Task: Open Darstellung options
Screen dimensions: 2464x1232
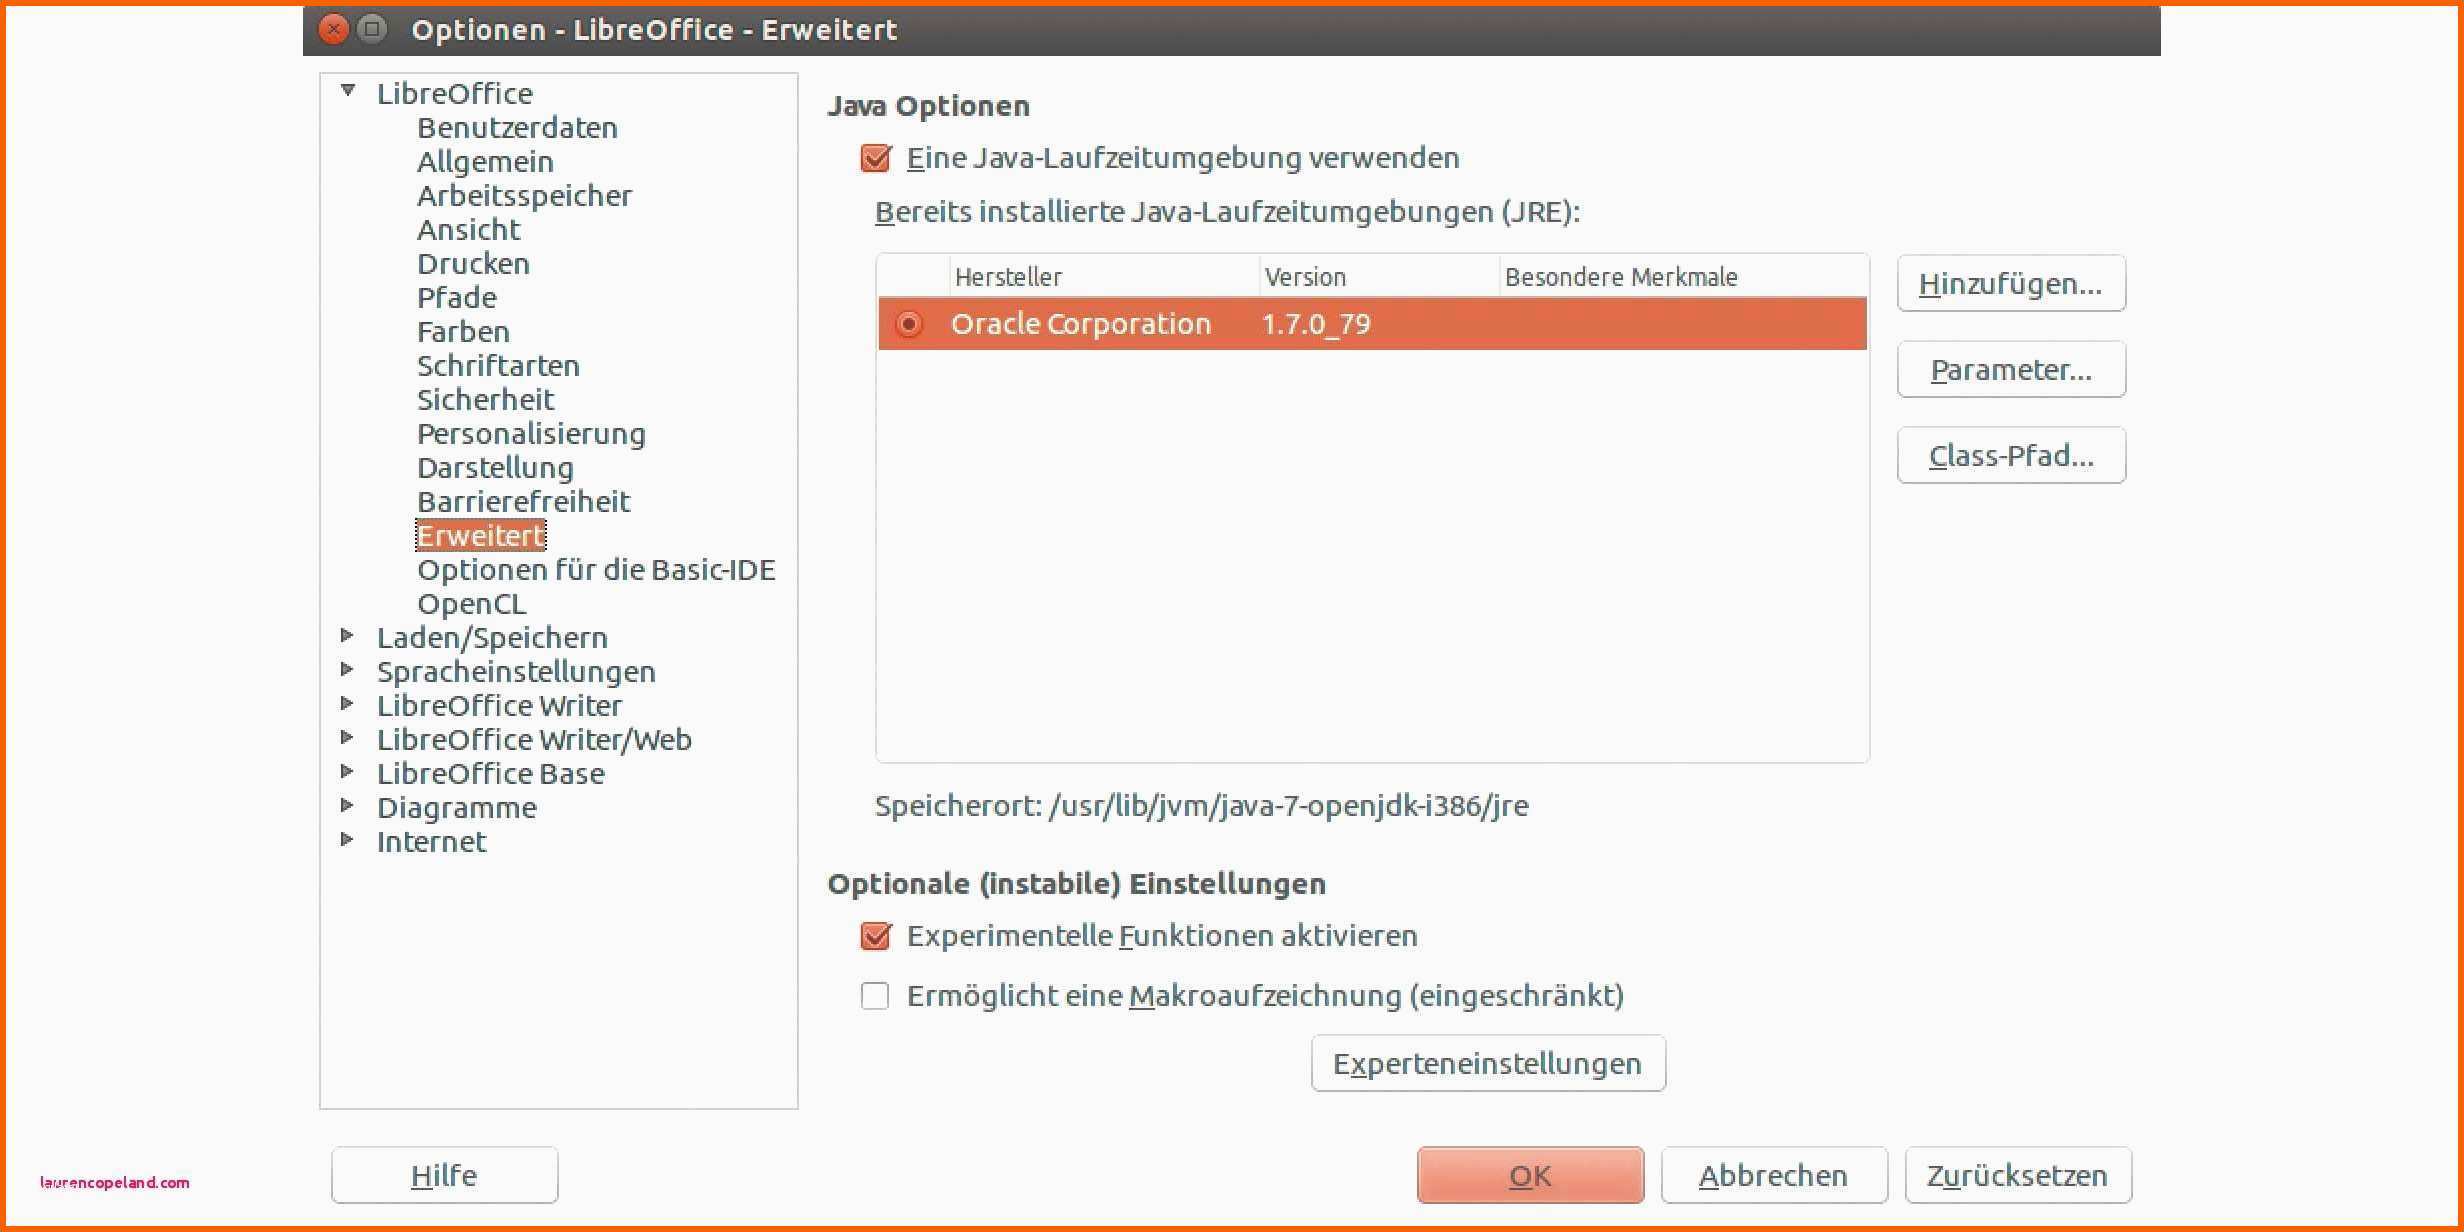Action: [x=495, y=468]
